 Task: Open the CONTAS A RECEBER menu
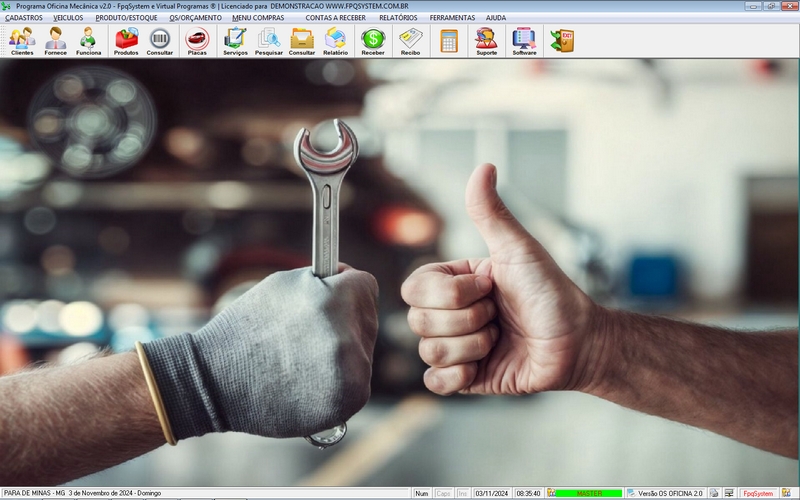[336, 18]
